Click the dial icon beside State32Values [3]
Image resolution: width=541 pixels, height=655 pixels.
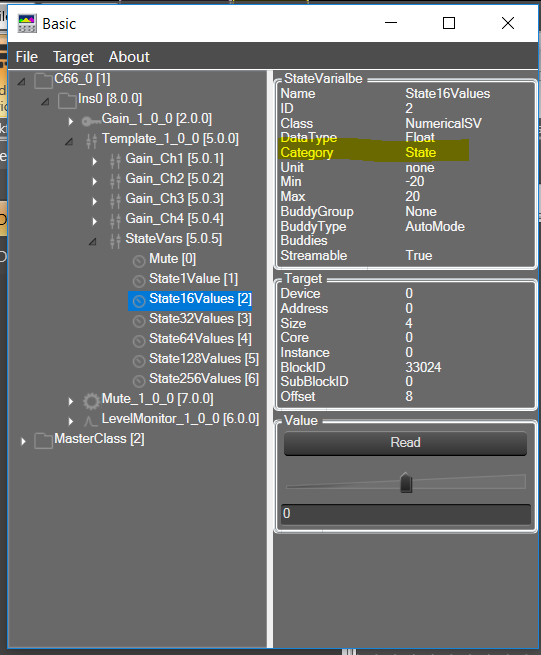point(139,321)
